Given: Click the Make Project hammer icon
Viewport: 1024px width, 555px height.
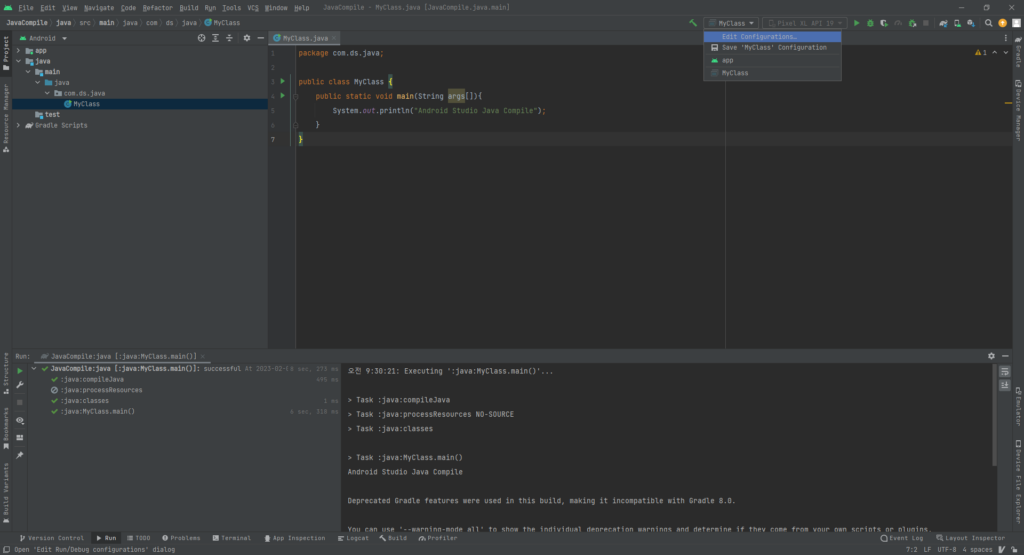Looking at the screenshot, I should [x=693, y=23].
